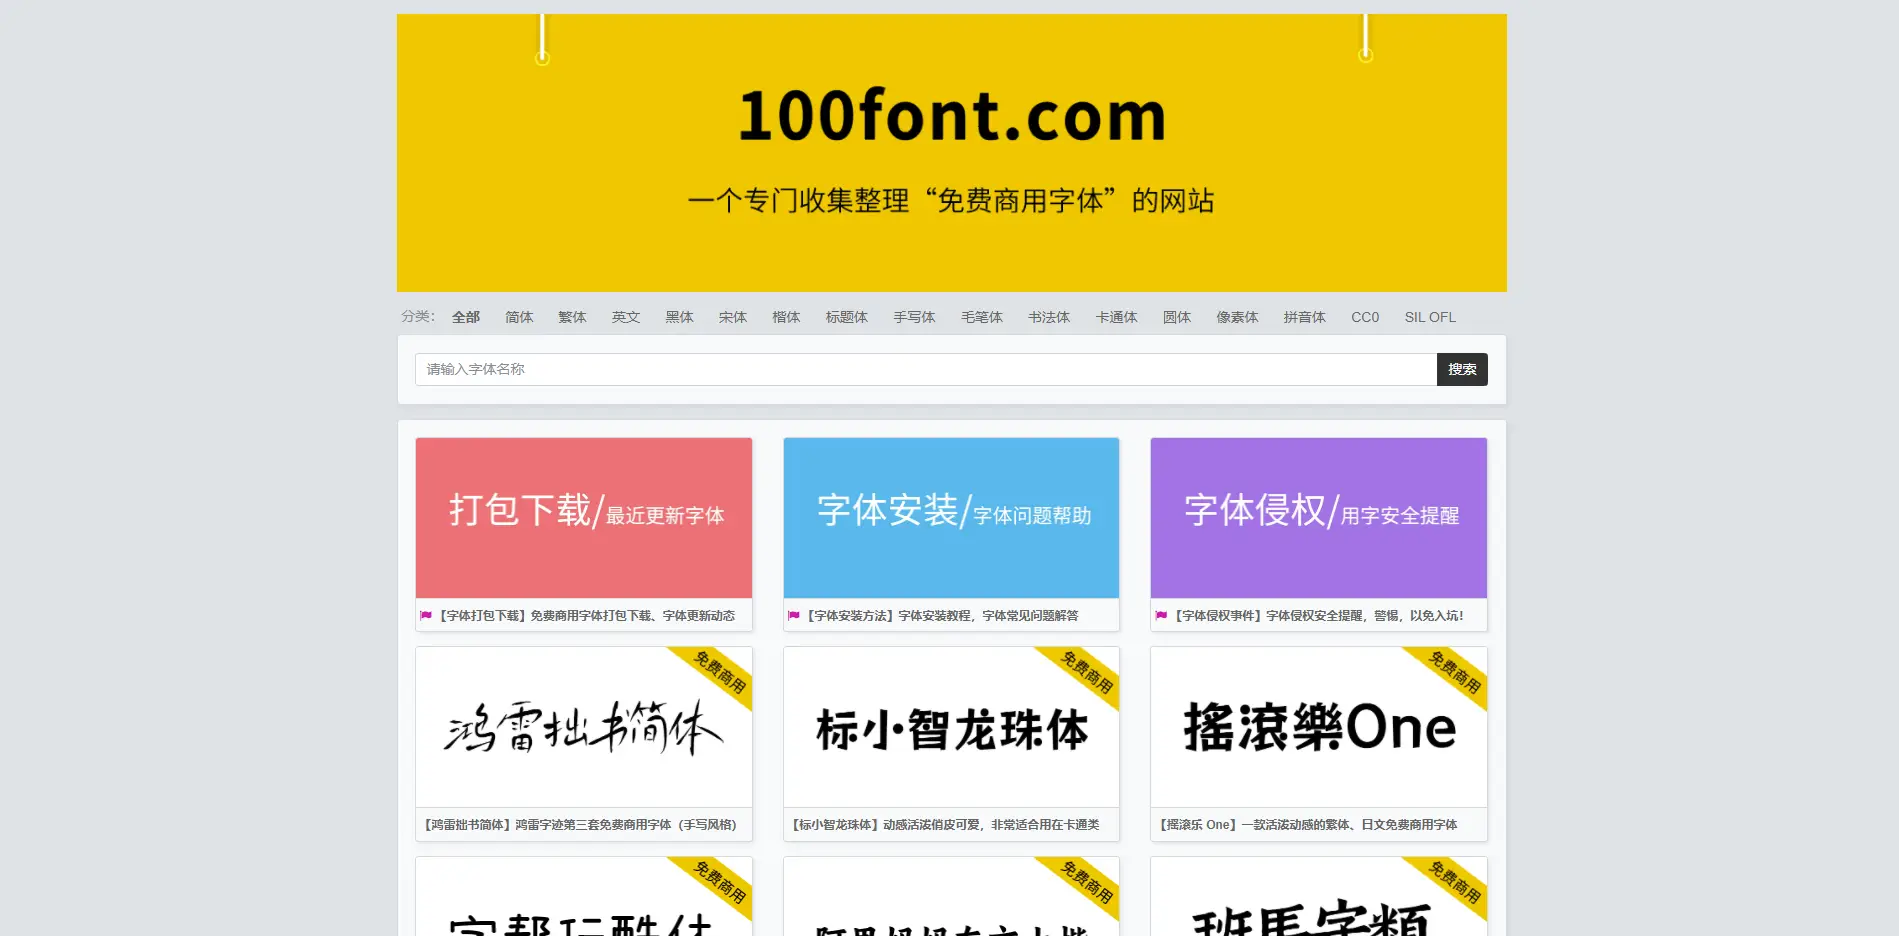Filter fonts by 像素体 category
The width and height of the screenshot is (1899, 936).
click(1237, 317)
